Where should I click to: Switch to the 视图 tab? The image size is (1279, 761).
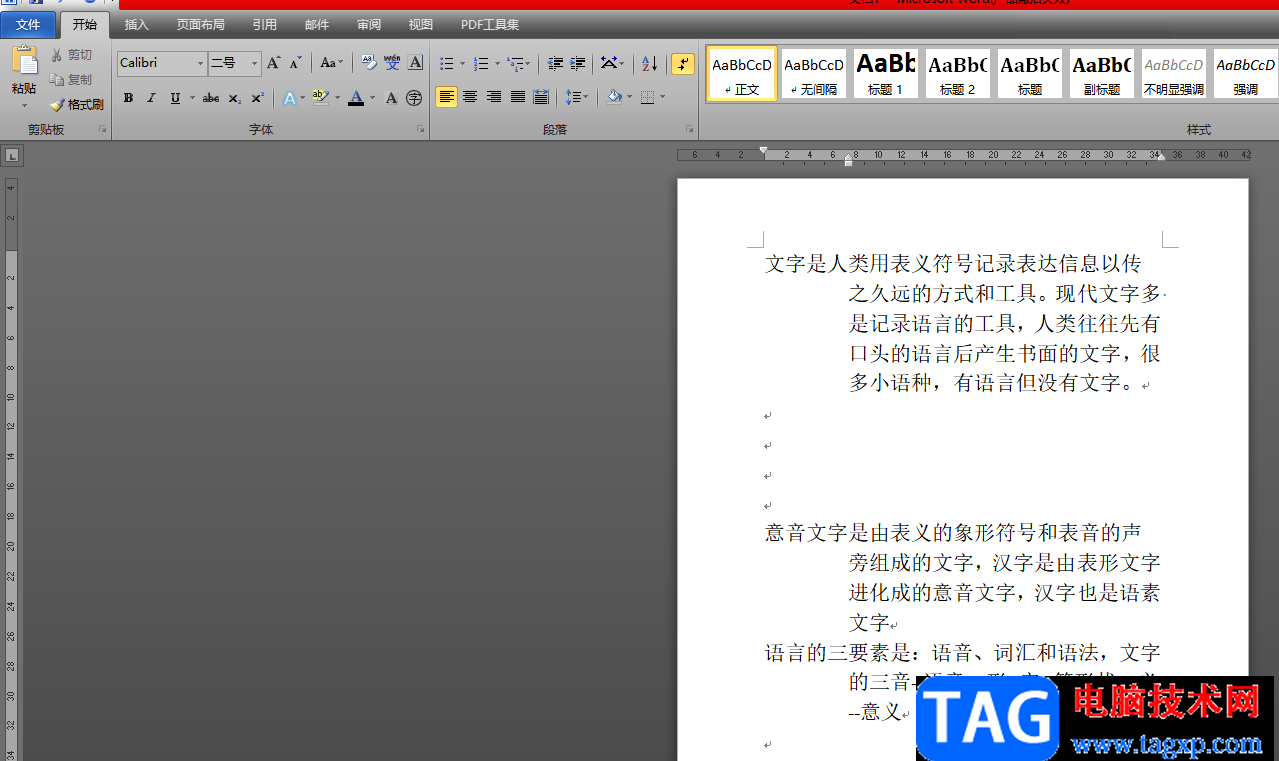421,25
